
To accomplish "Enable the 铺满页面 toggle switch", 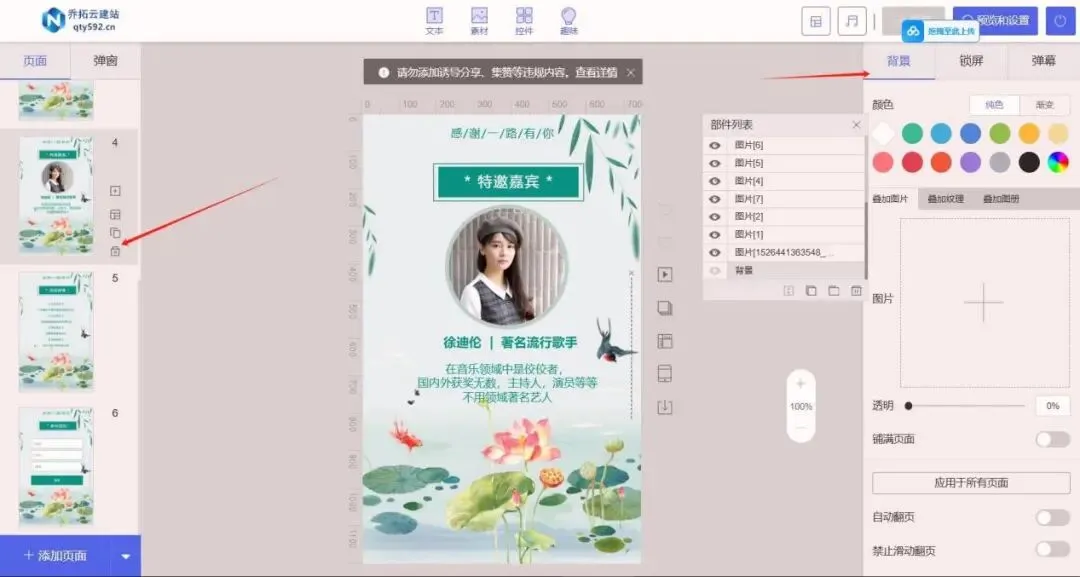I will [x=1050, y=439].
